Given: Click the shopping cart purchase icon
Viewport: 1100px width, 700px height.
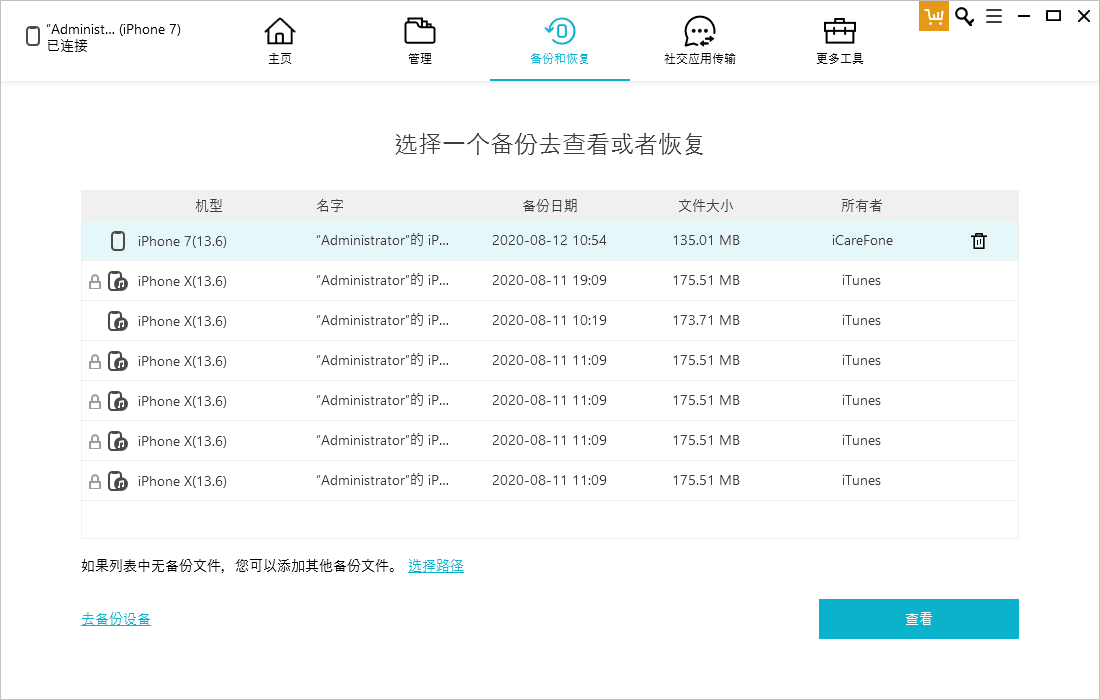Looking at the screenshot, I should pos(933,16).
